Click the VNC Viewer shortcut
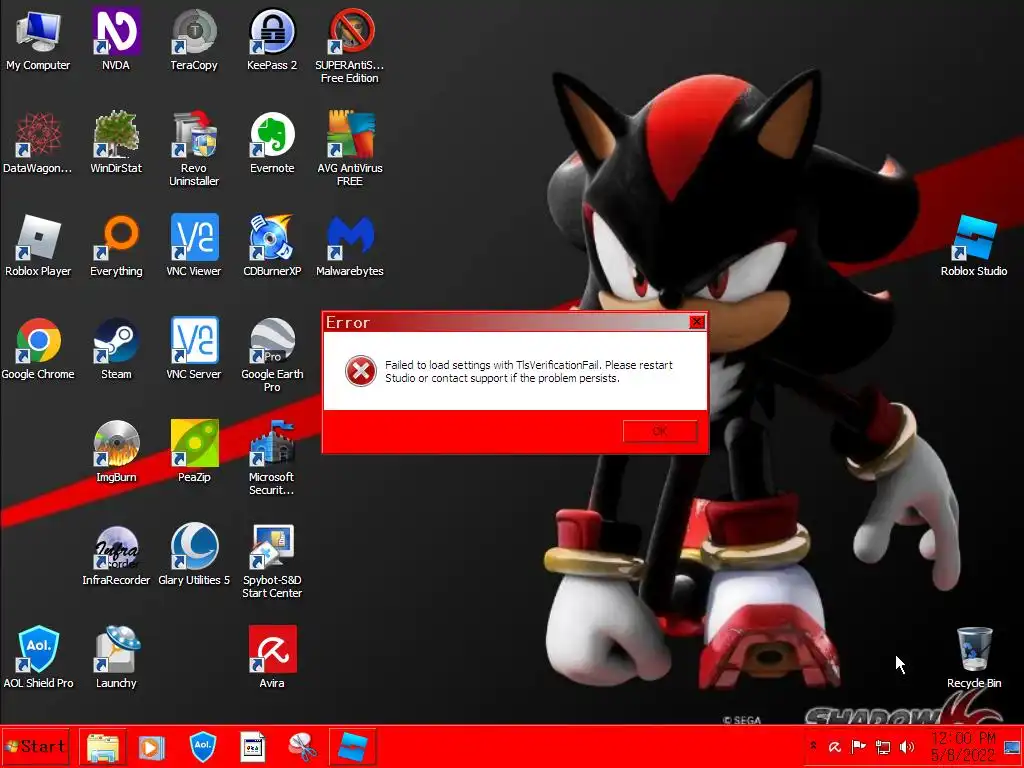Screen dimensions: 1024x768 pyautogui.click(x=194, y=246)
